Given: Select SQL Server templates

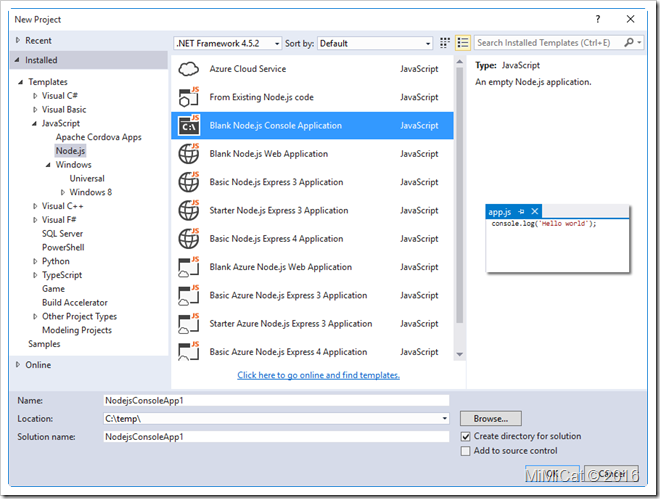Looking at the screenshot, I should click(62, 234).
